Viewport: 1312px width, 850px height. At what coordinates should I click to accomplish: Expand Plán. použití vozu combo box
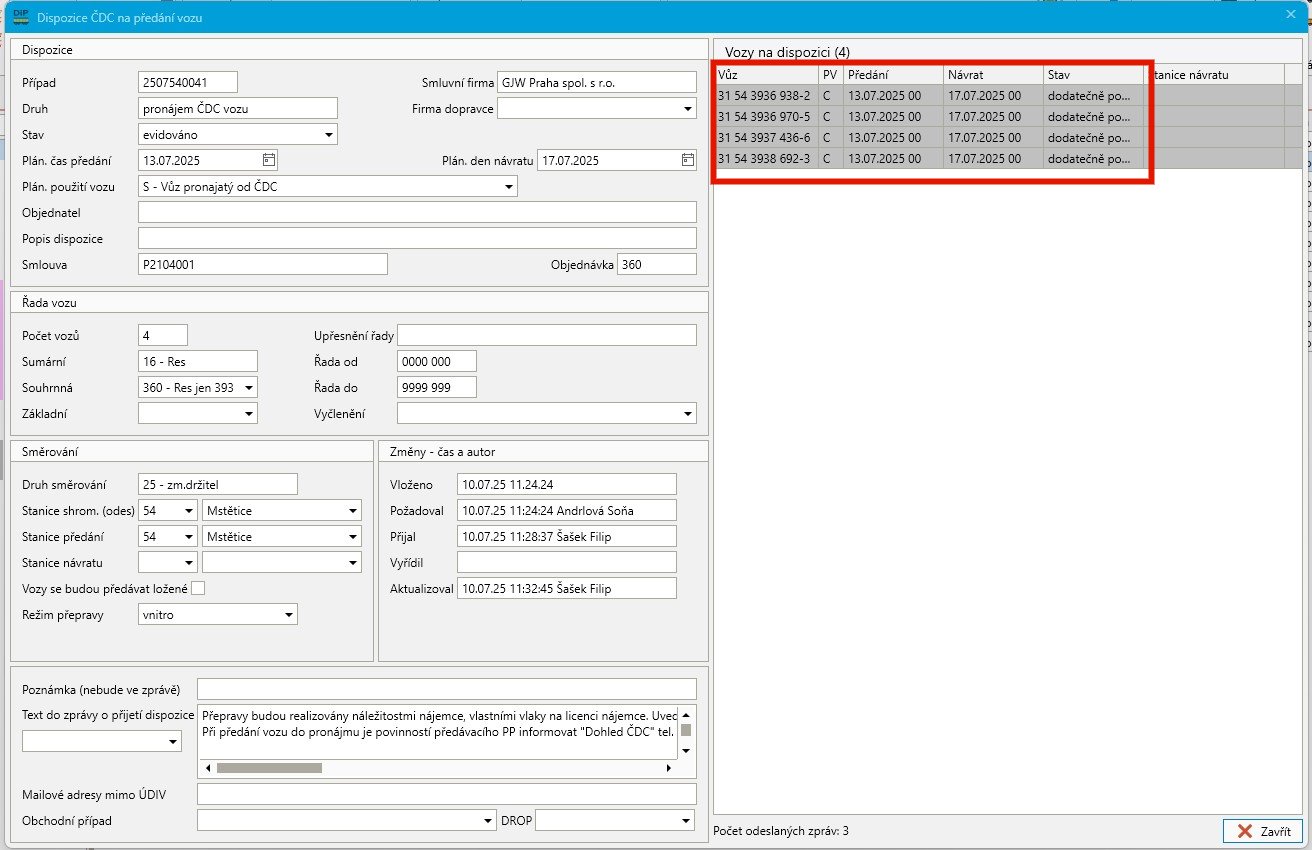click(x=508, y=186)
